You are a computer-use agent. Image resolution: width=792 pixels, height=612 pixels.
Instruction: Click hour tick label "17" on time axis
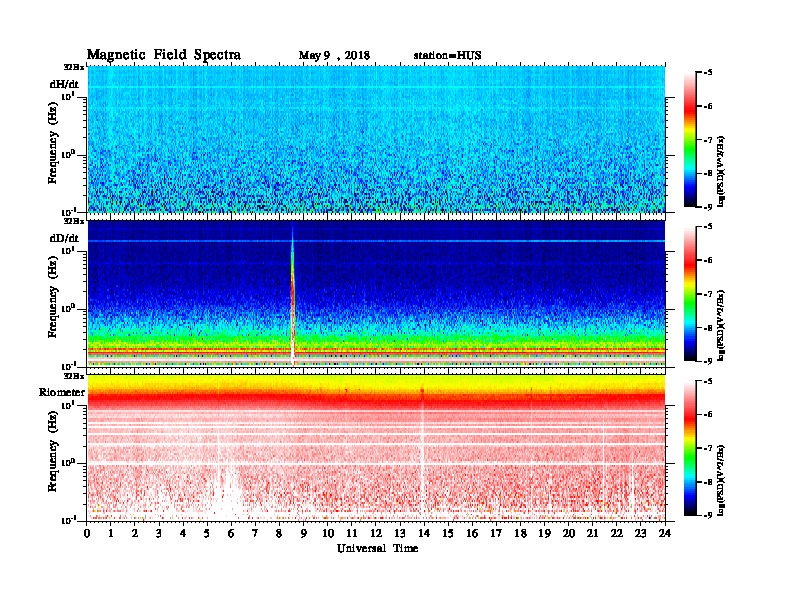tap(496, 534)
